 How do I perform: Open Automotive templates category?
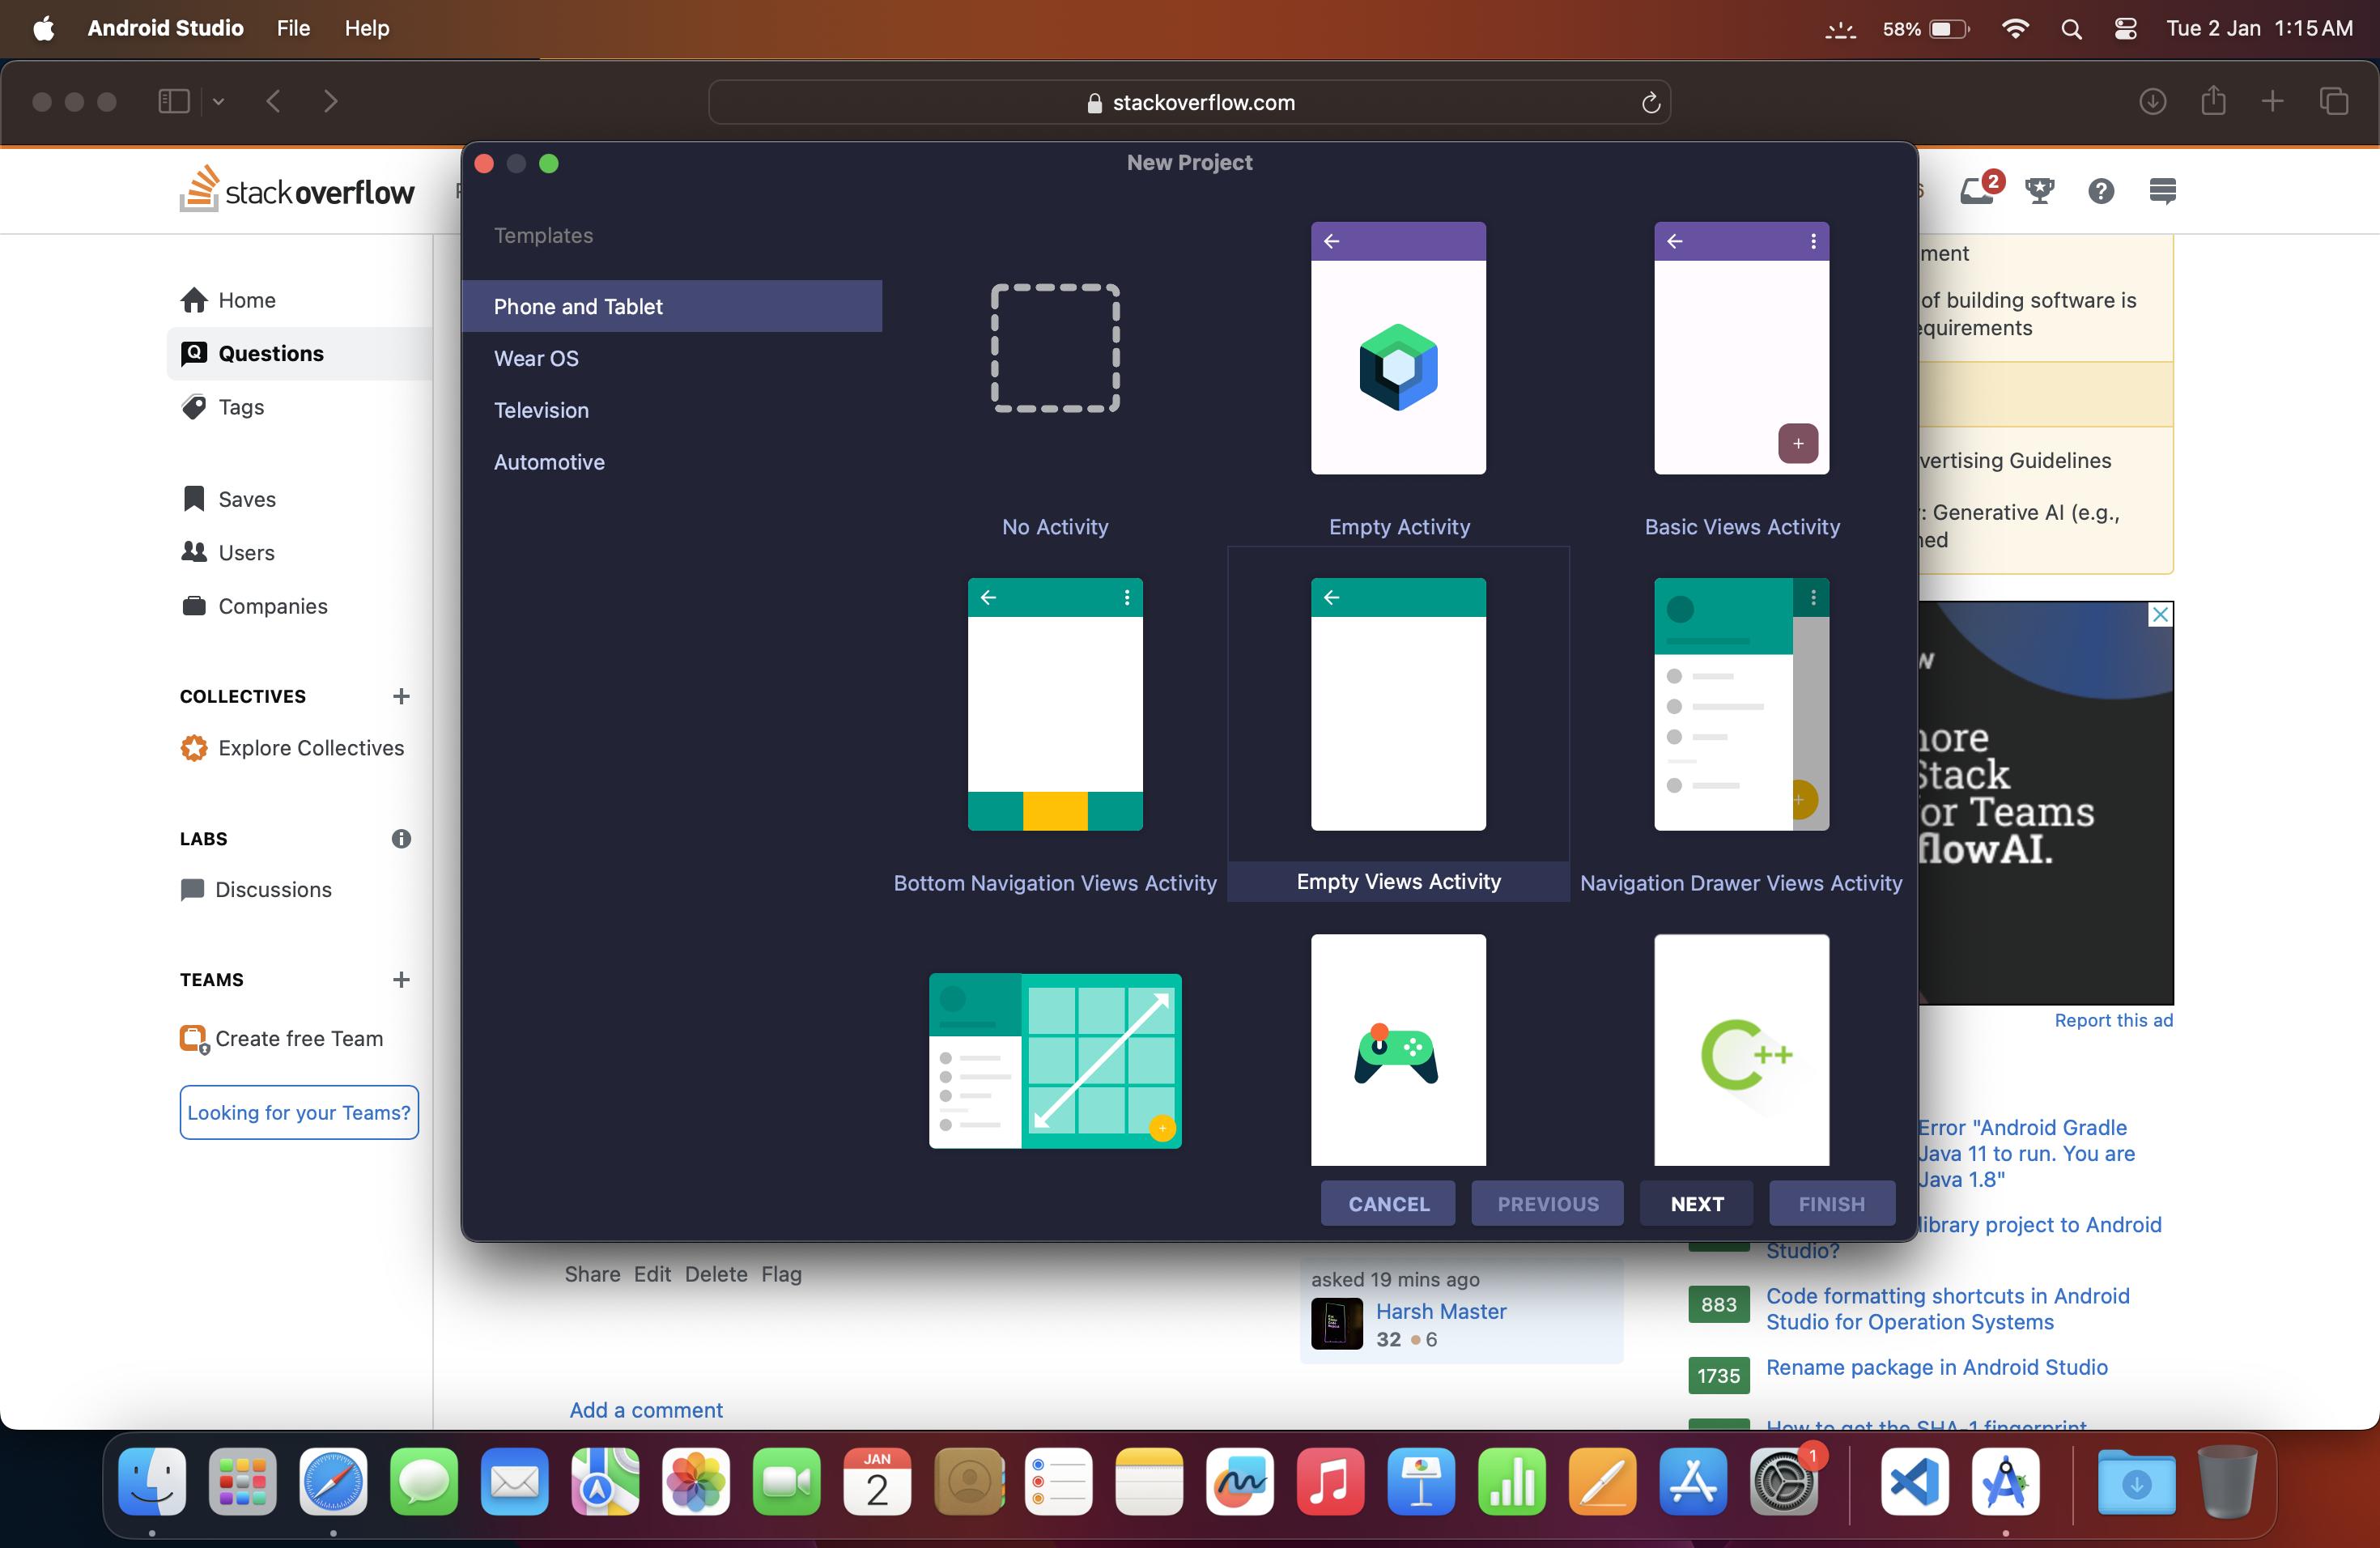pyautogui.click(x=549, y=462)
